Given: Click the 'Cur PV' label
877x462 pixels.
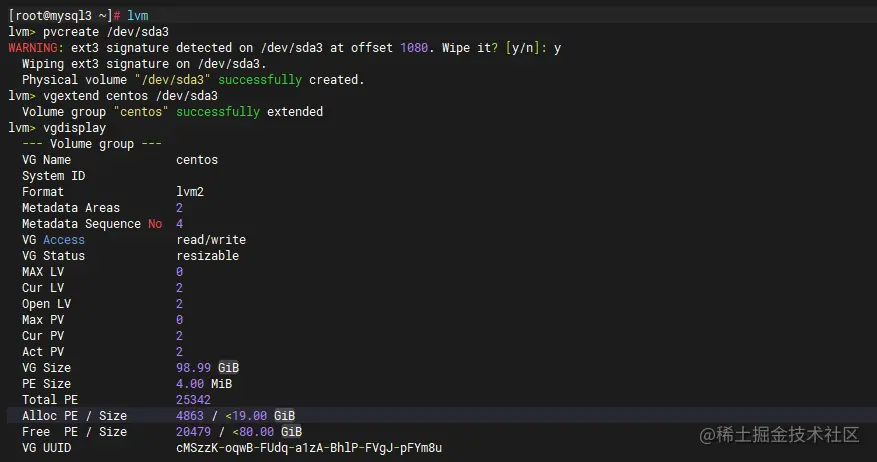Looking at the screenshot, I should tap(43, 336).
